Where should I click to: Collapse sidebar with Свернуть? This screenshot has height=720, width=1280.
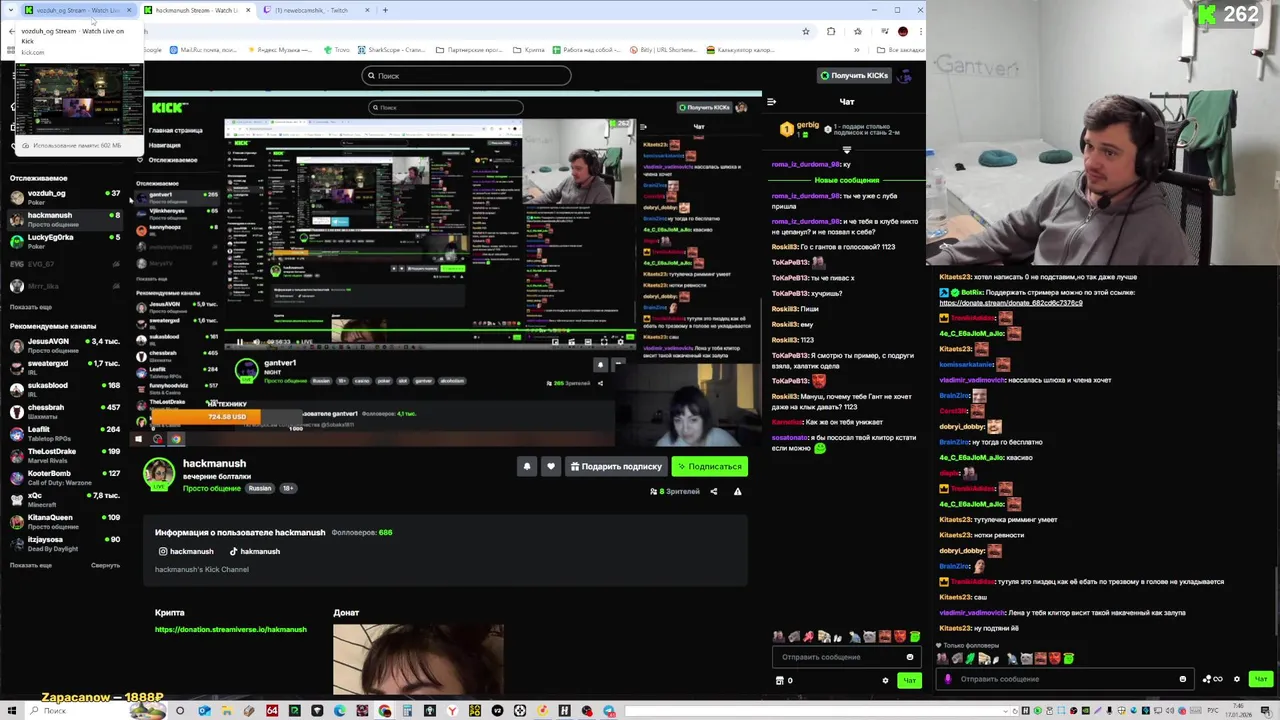point(105,565)
